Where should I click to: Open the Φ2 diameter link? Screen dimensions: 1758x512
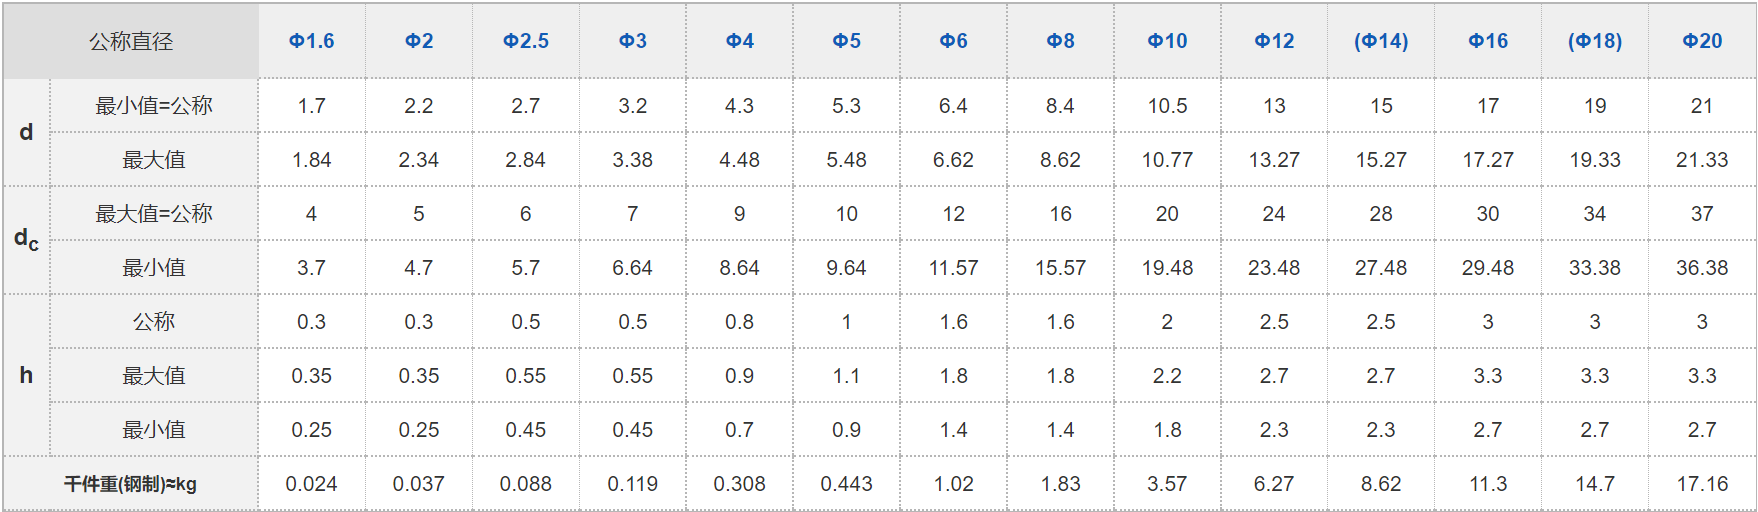click(x=419, y=41)
